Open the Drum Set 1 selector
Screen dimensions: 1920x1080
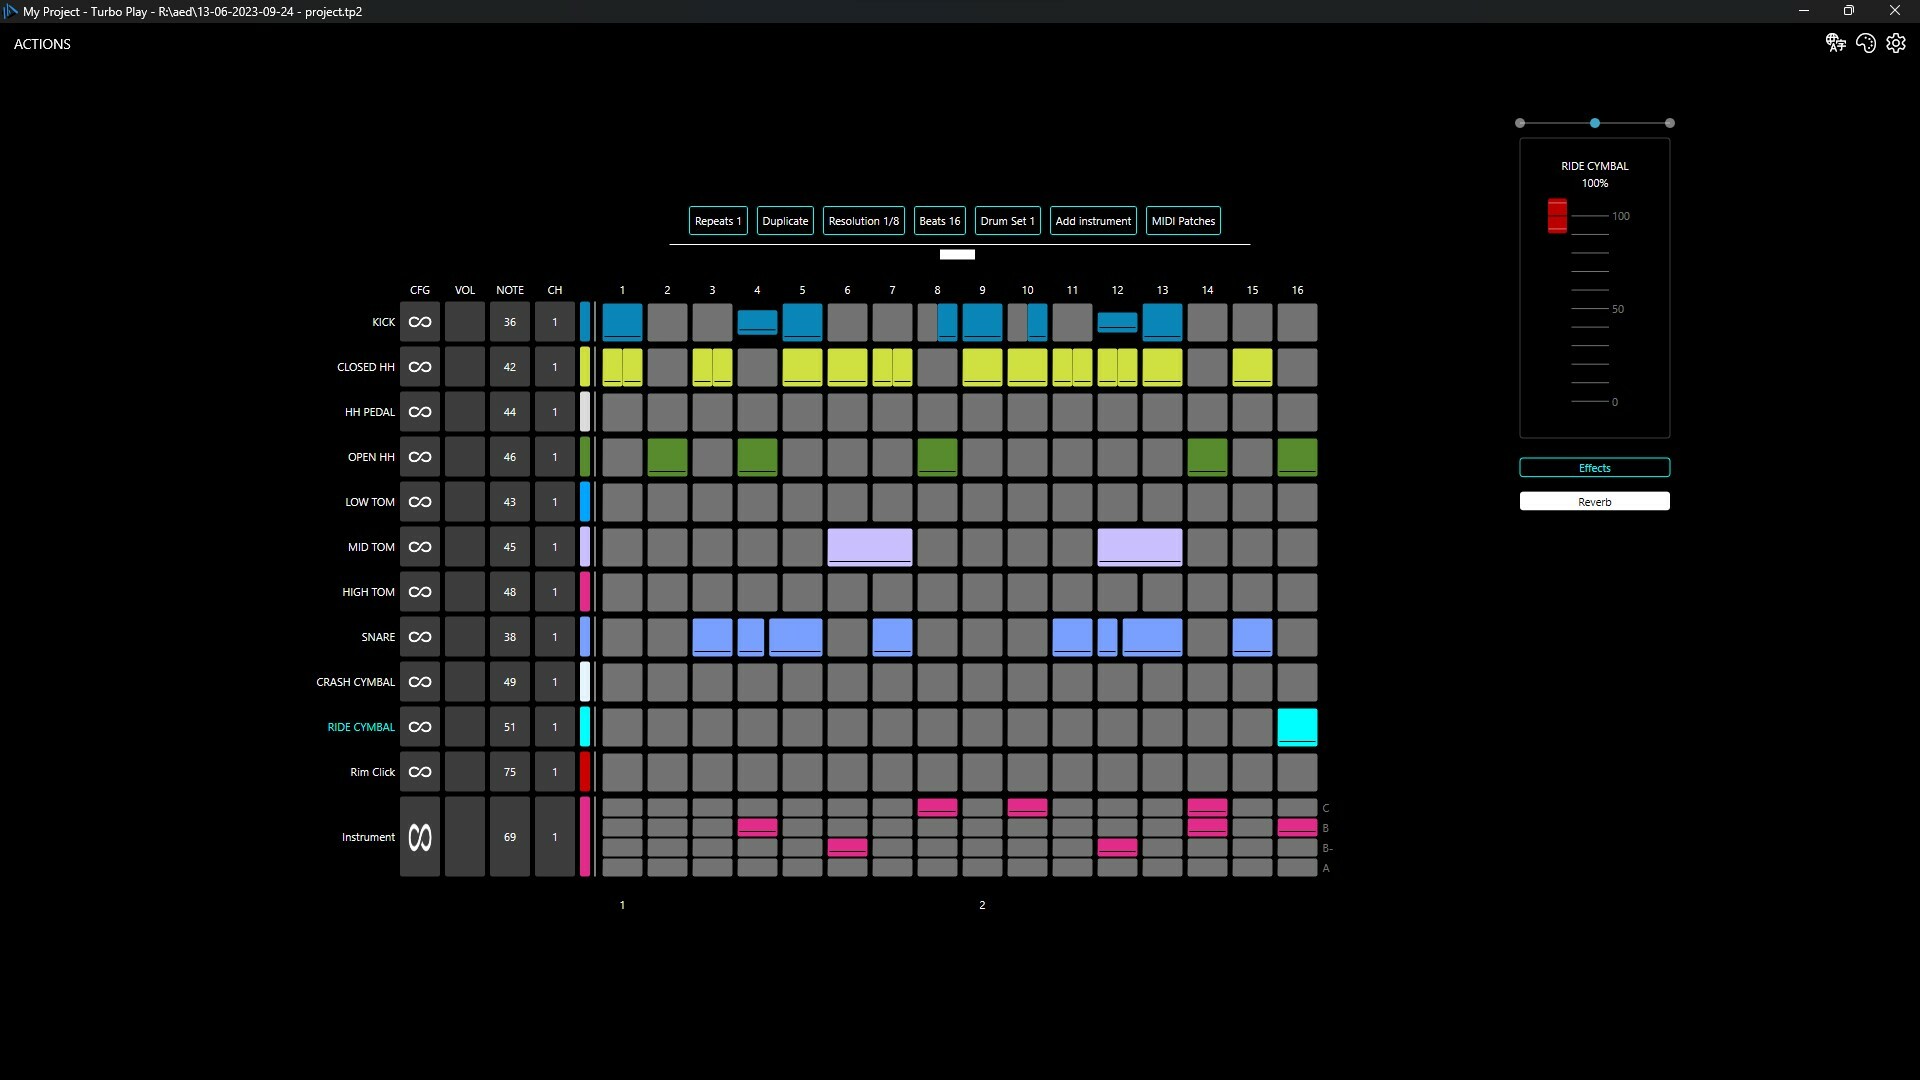(x=1007, y=220)
